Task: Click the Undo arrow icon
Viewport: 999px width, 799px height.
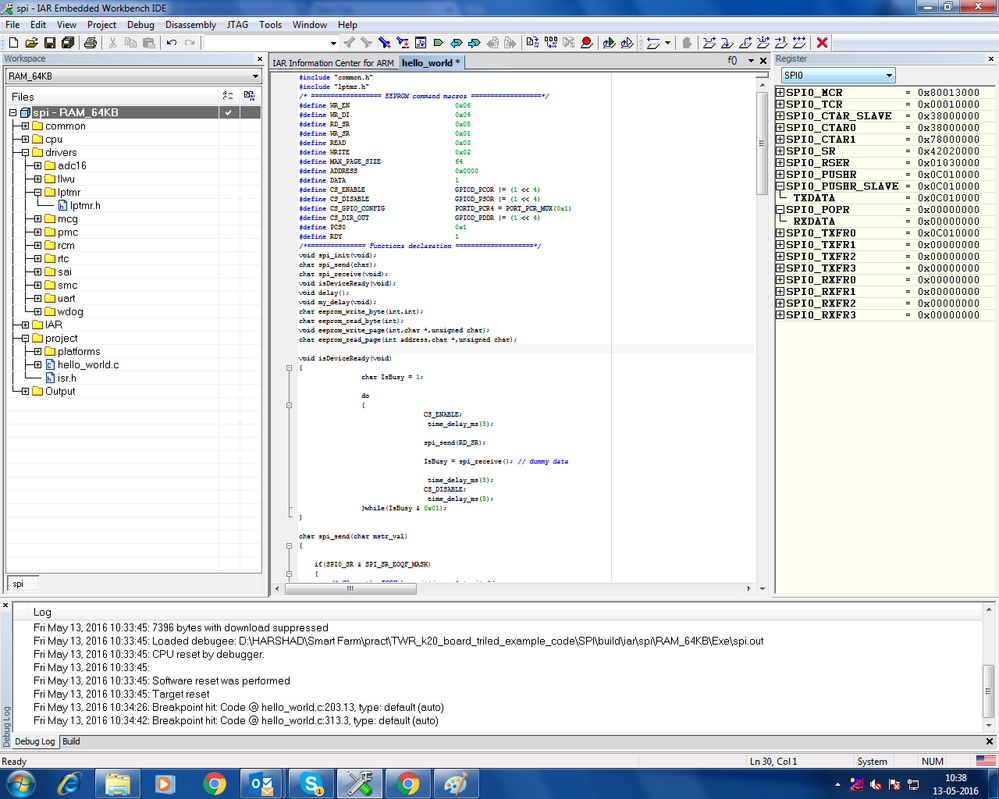Action: pyautogui.click(x=171, y=43)
